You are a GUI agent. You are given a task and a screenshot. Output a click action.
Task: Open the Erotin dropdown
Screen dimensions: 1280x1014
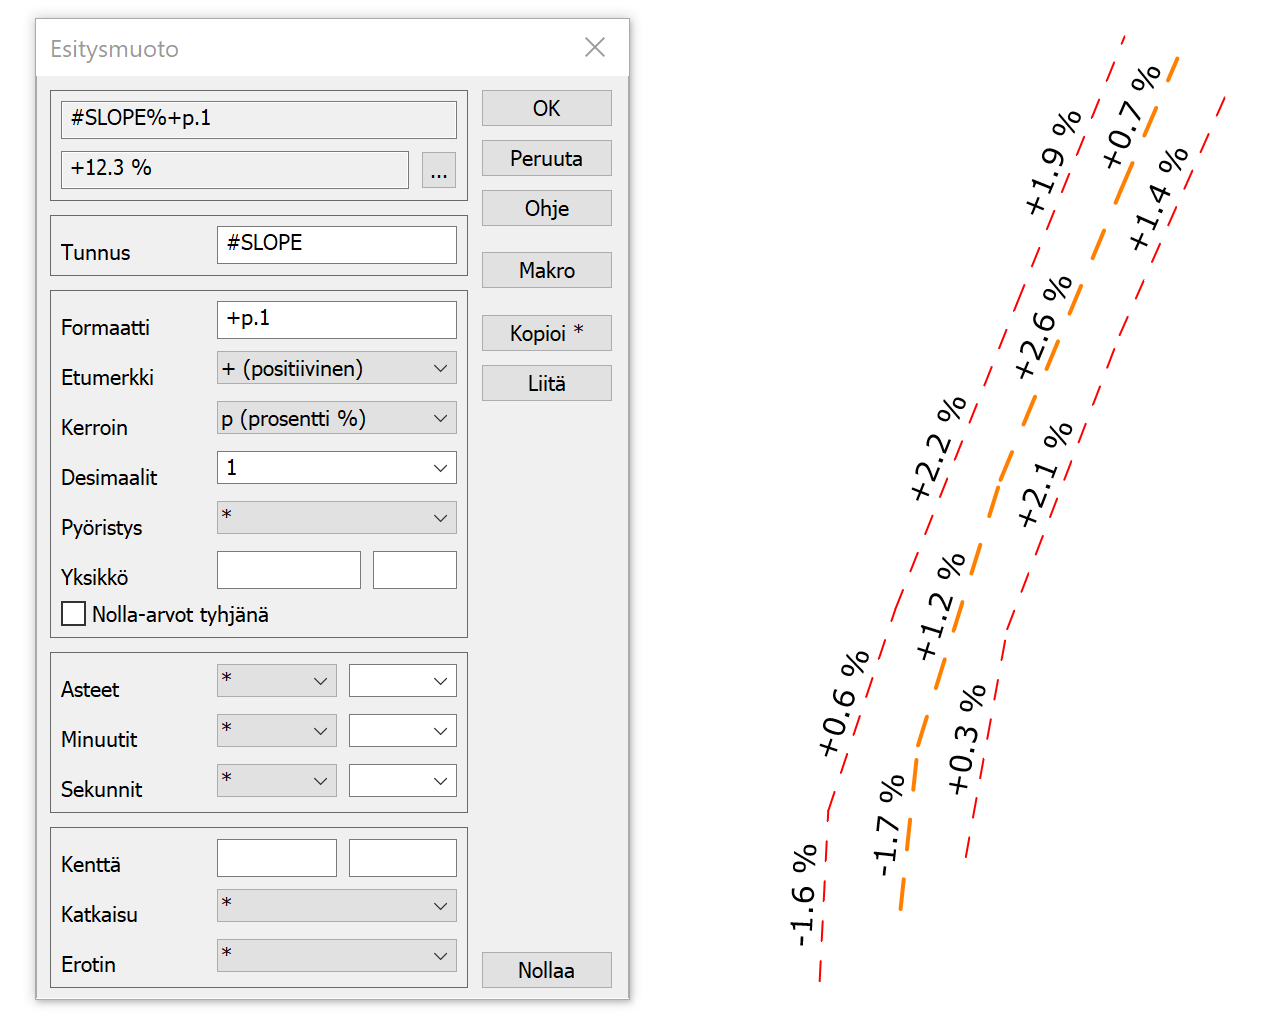336,956
